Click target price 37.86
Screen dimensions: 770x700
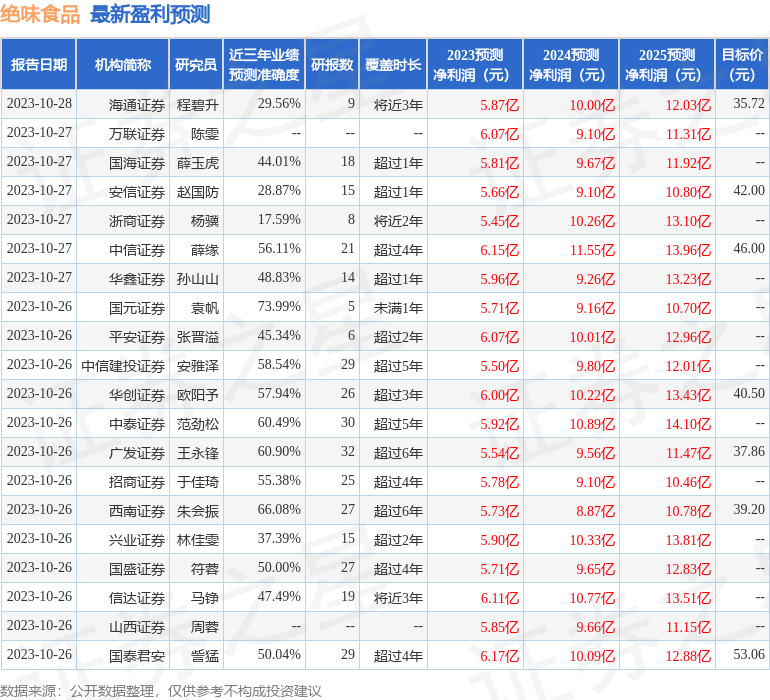(x=749, y=451)
